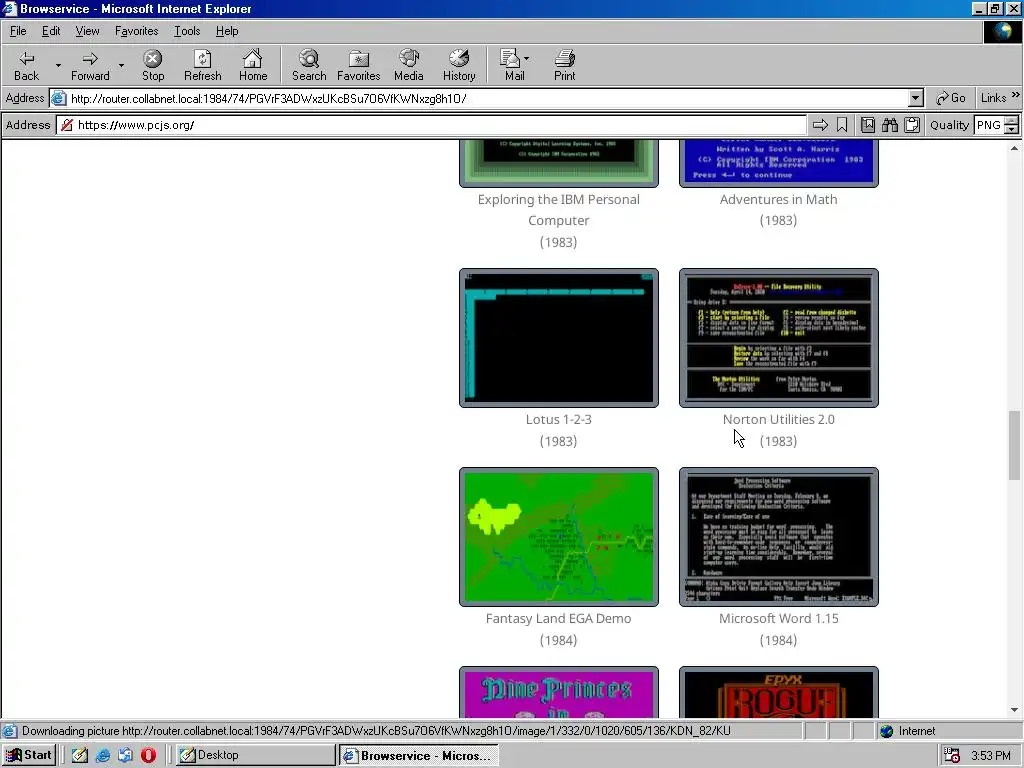Screen dimensions: 1024x768
Task: Click the Lotus 1-2-3 screenshot thumbnail
Action: (x=559, y=338)
